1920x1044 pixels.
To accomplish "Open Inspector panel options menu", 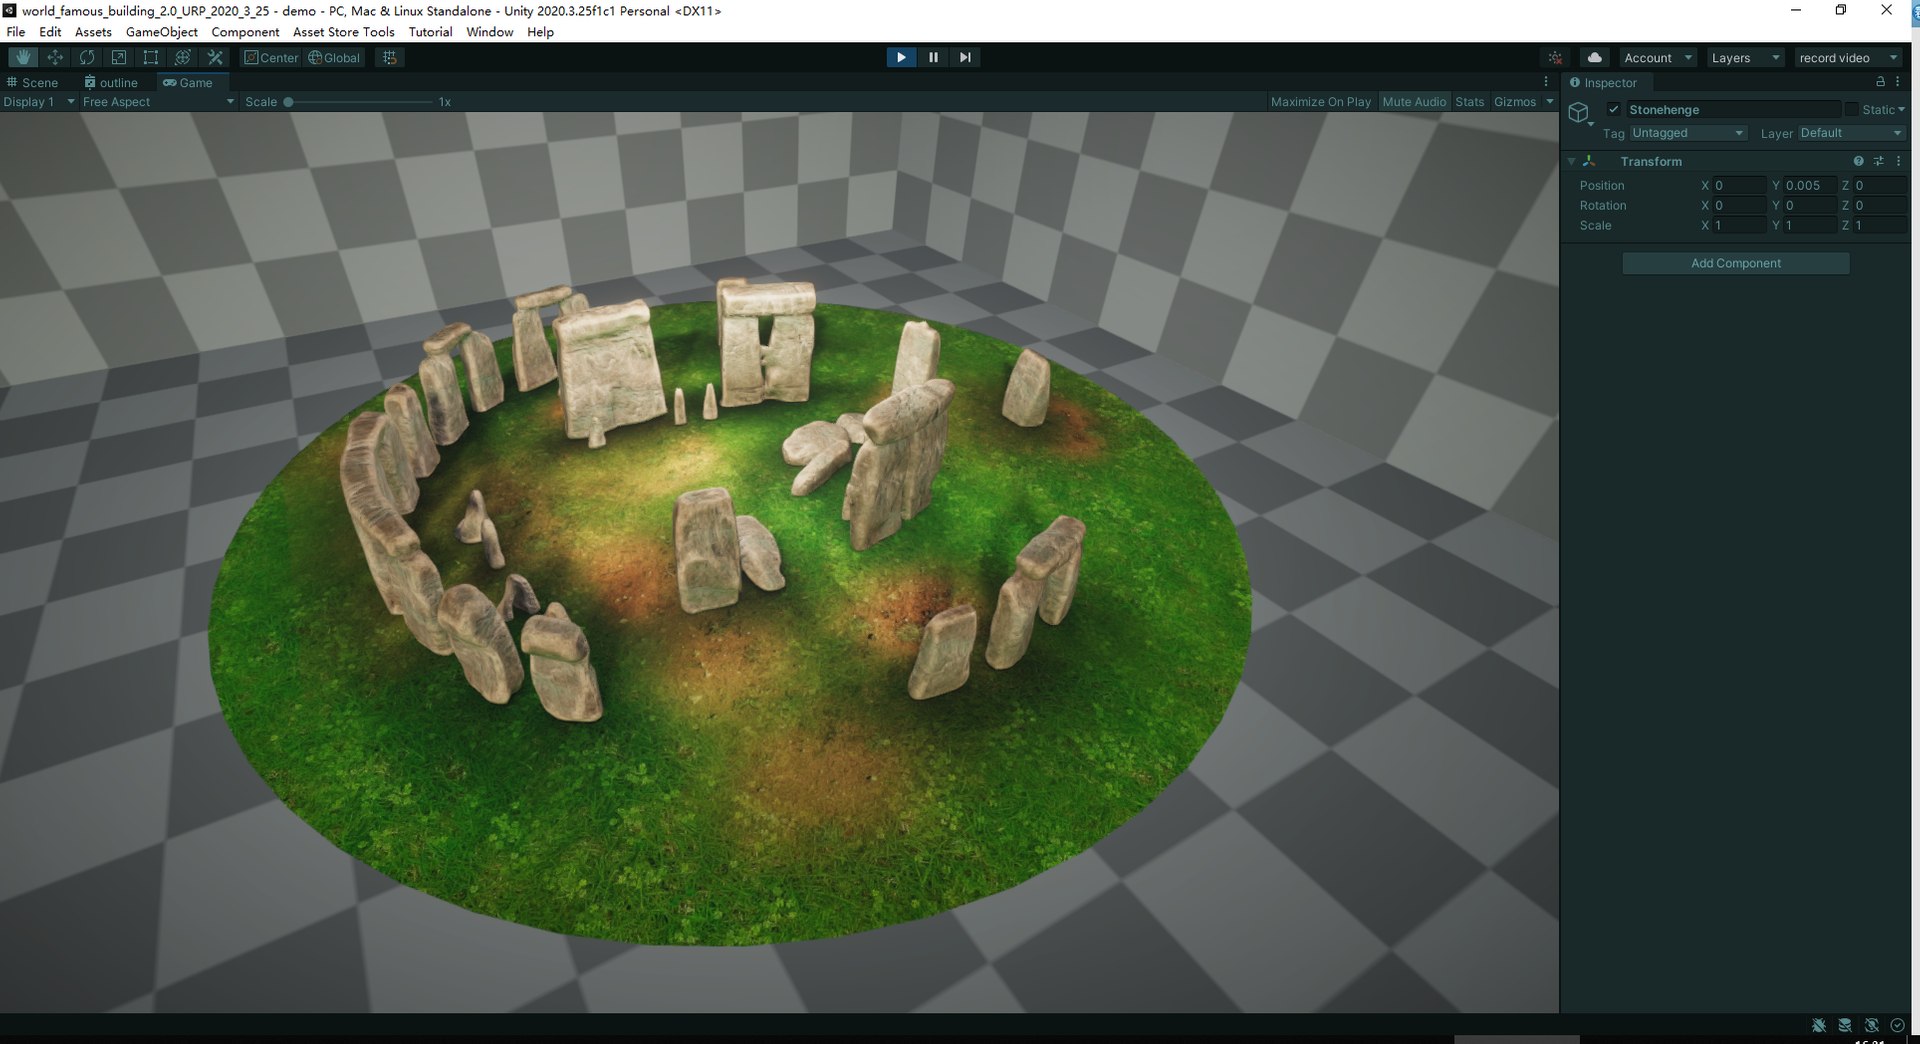I will tap(1898, 82).
